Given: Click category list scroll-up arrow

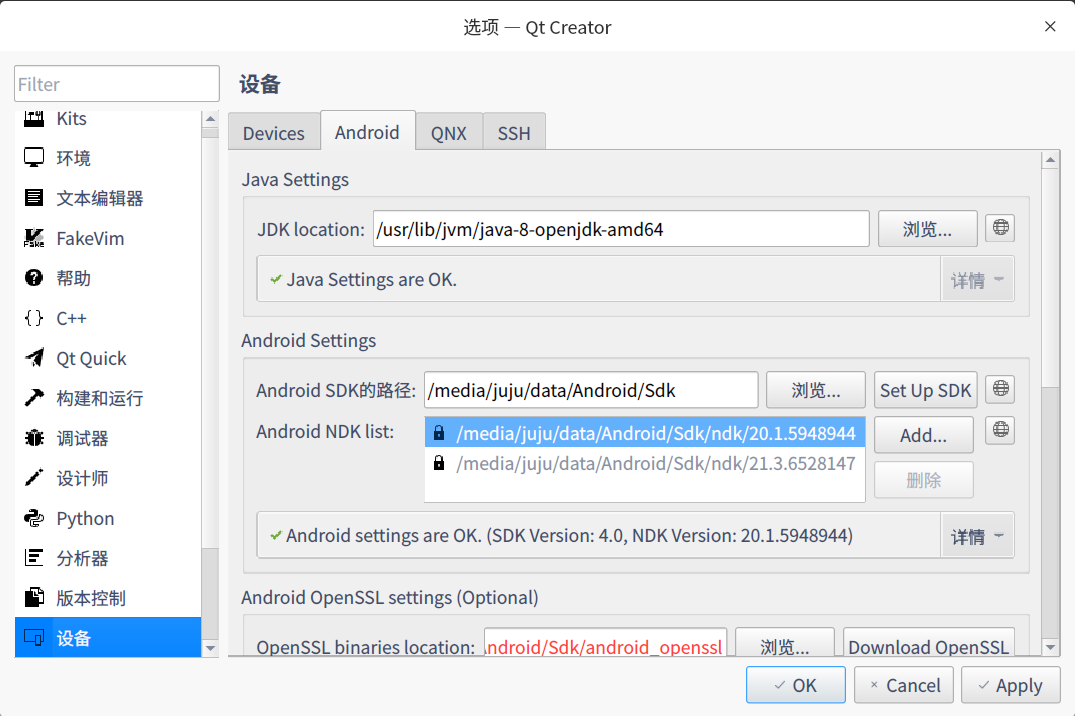Looking at the screenshot, I should [210, 119].
